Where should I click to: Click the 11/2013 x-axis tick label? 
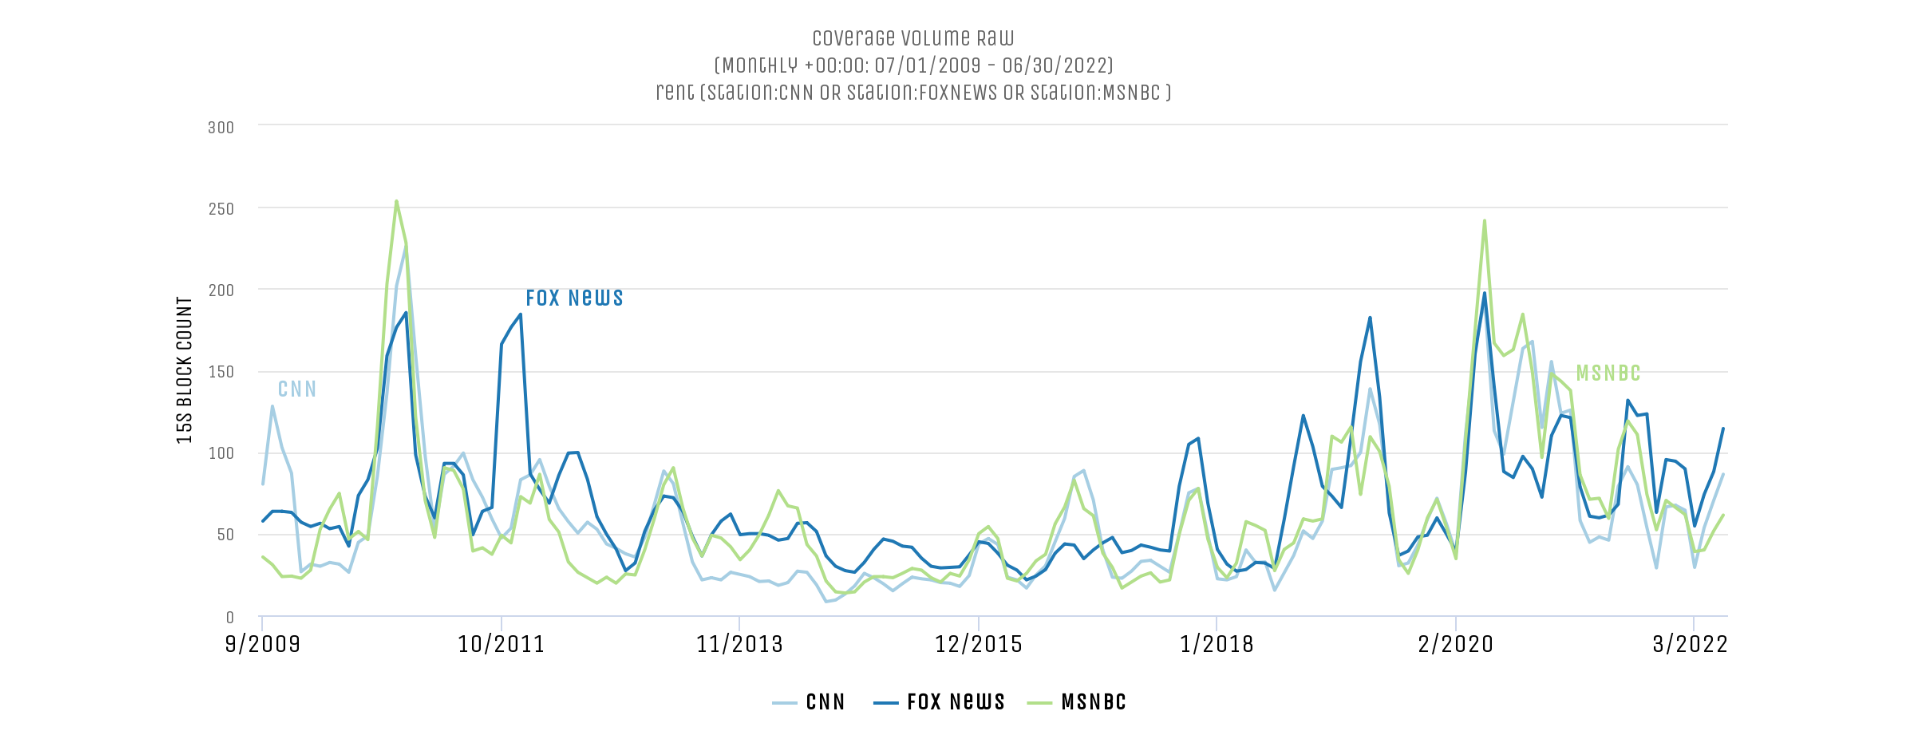point(740,644)
